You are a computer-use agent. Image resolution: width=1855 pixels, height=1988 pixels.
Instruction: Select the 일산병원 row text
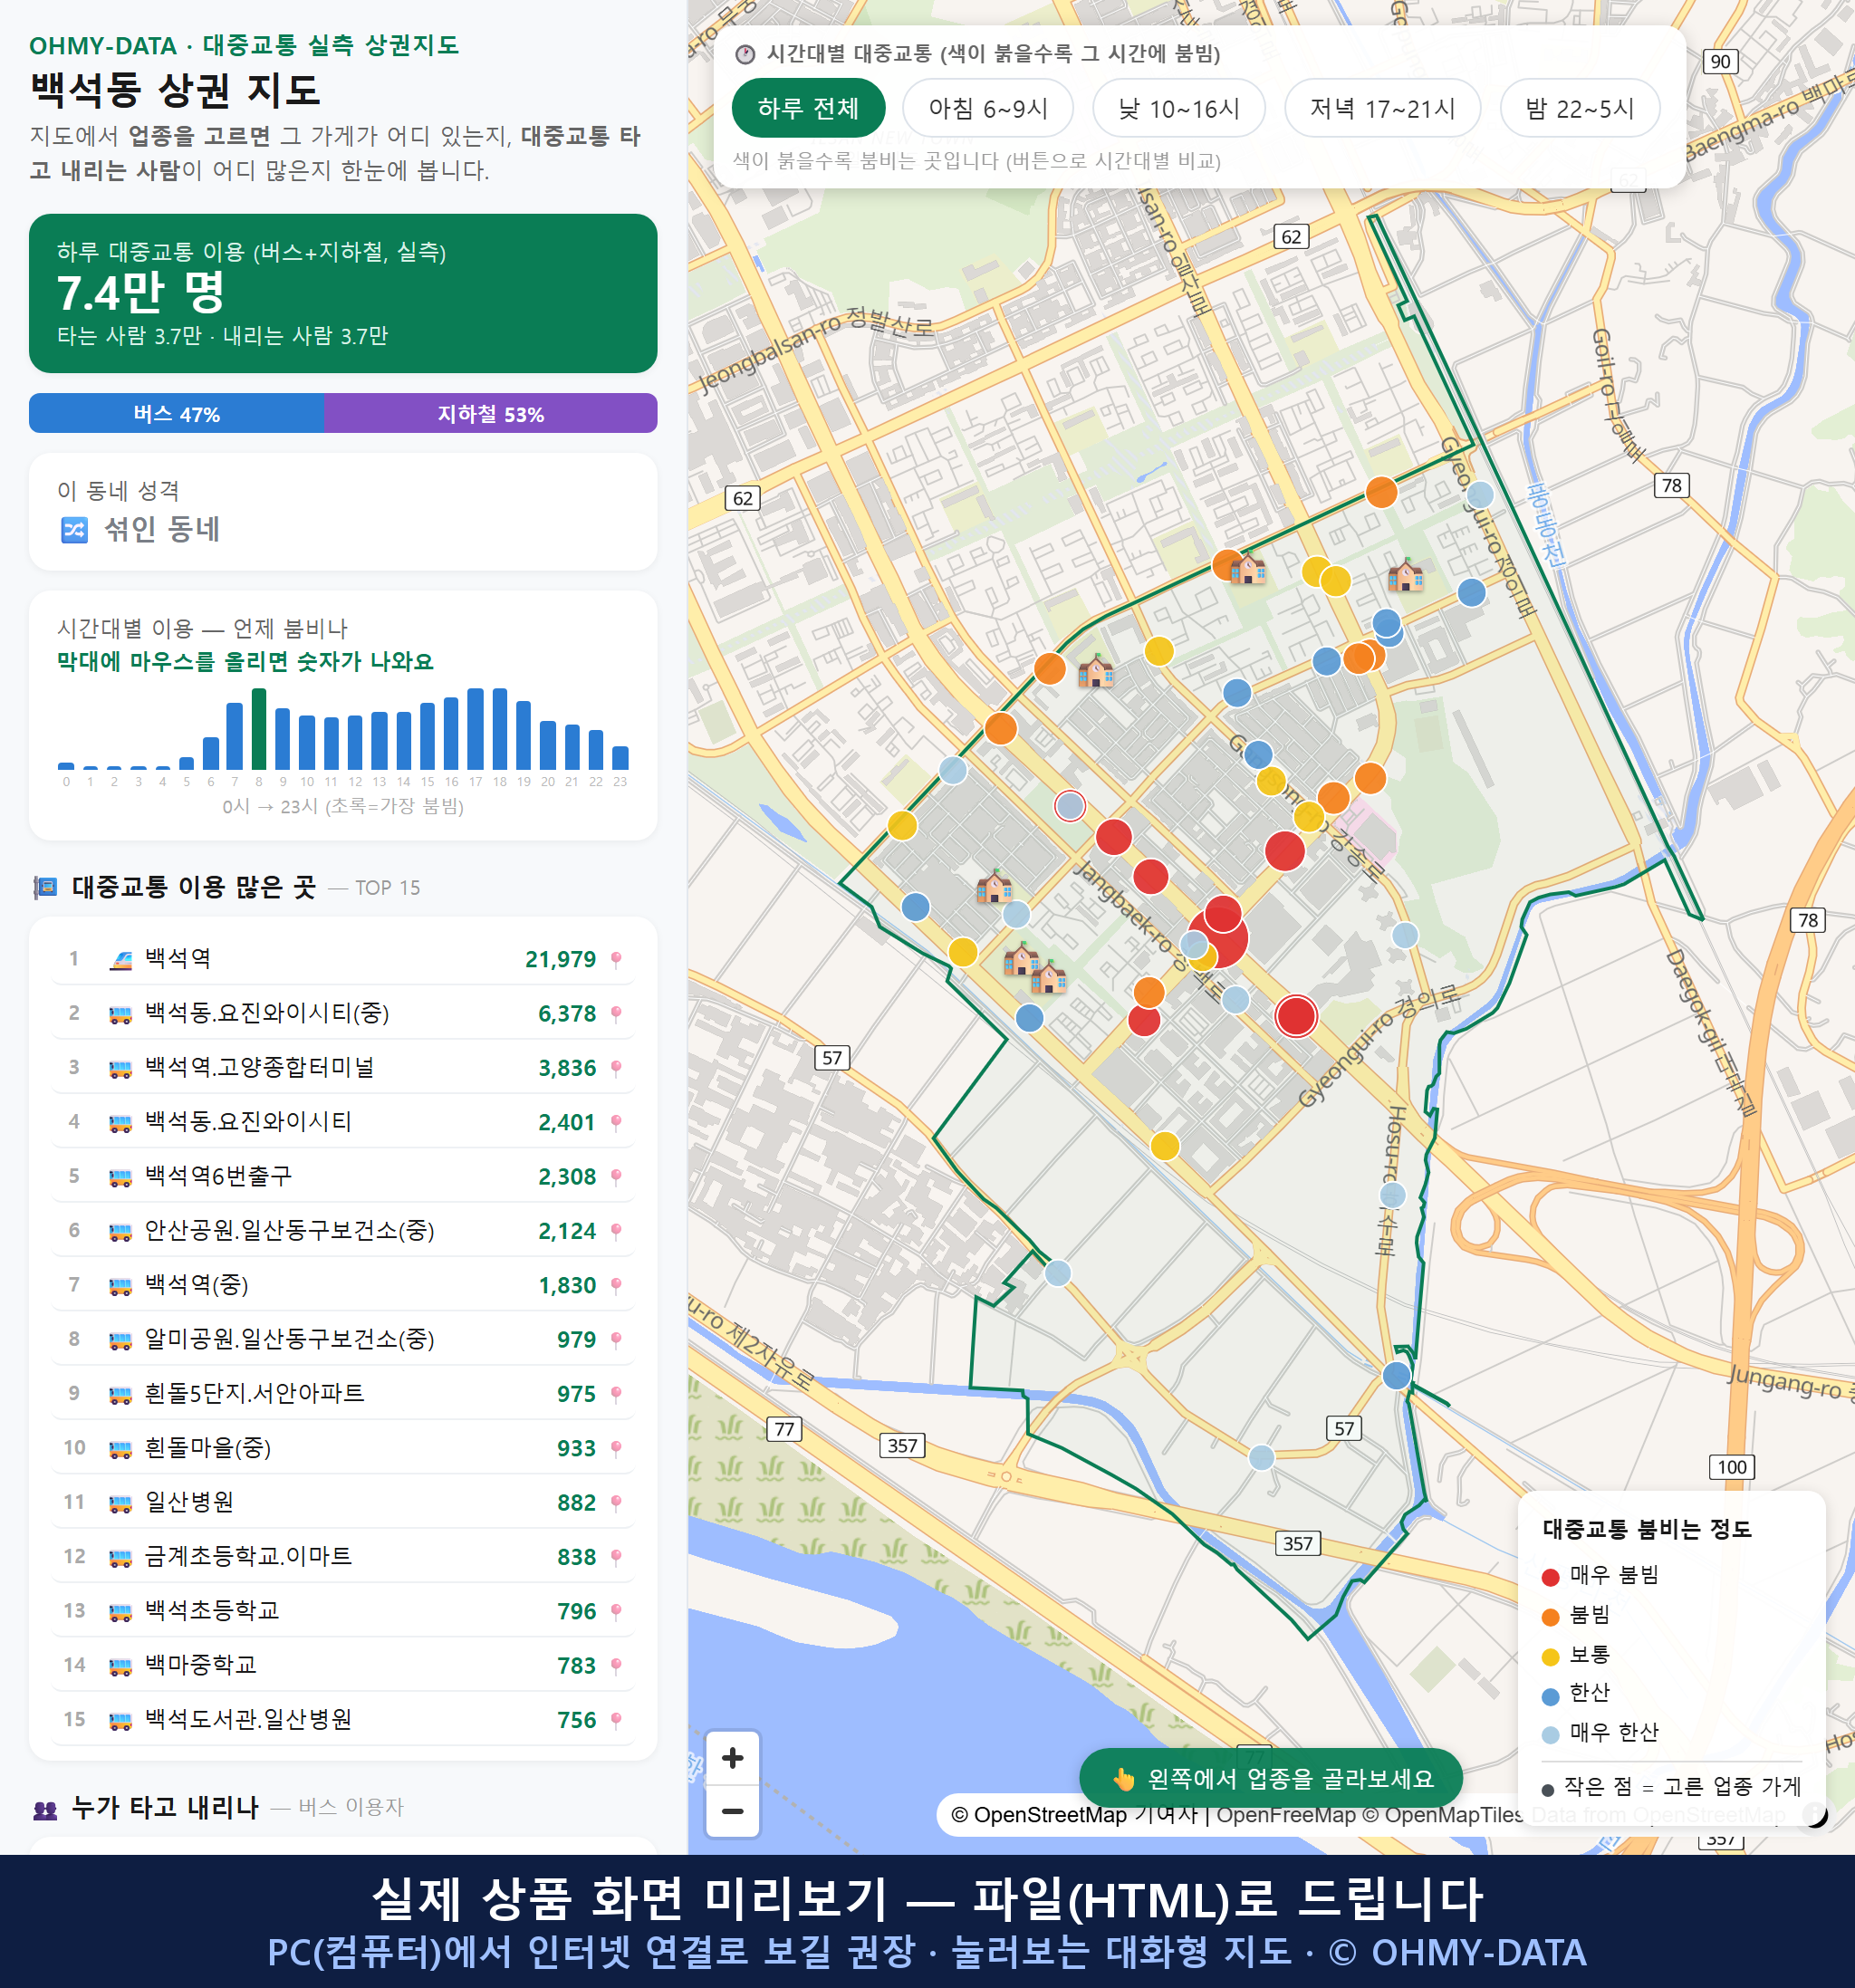pos(189,1502)
